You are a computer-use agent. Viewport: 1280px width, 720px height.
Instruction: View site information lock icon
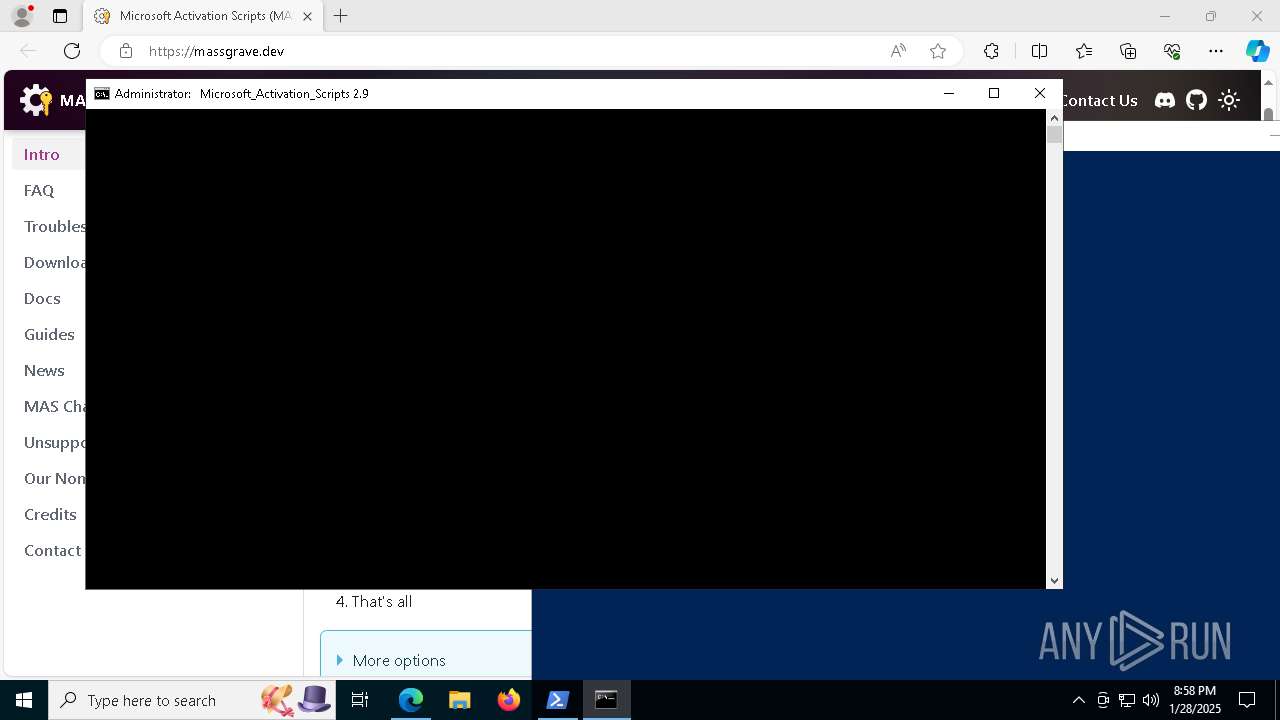point(125,51)
